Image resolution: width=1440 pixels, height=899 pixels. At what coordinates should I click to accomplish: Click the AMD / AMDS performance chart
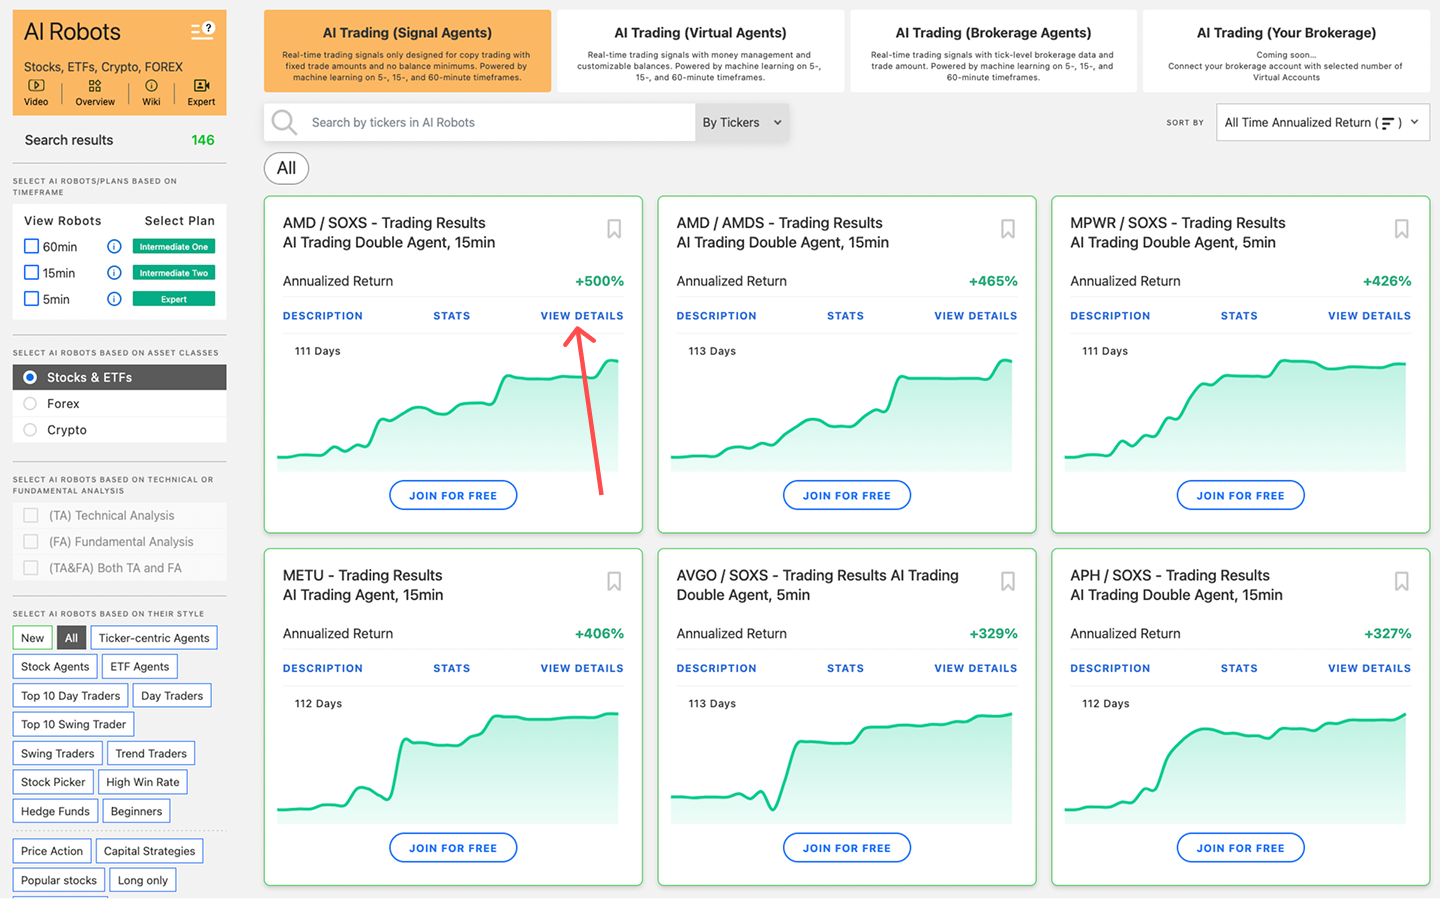click(x=842, y=414)
